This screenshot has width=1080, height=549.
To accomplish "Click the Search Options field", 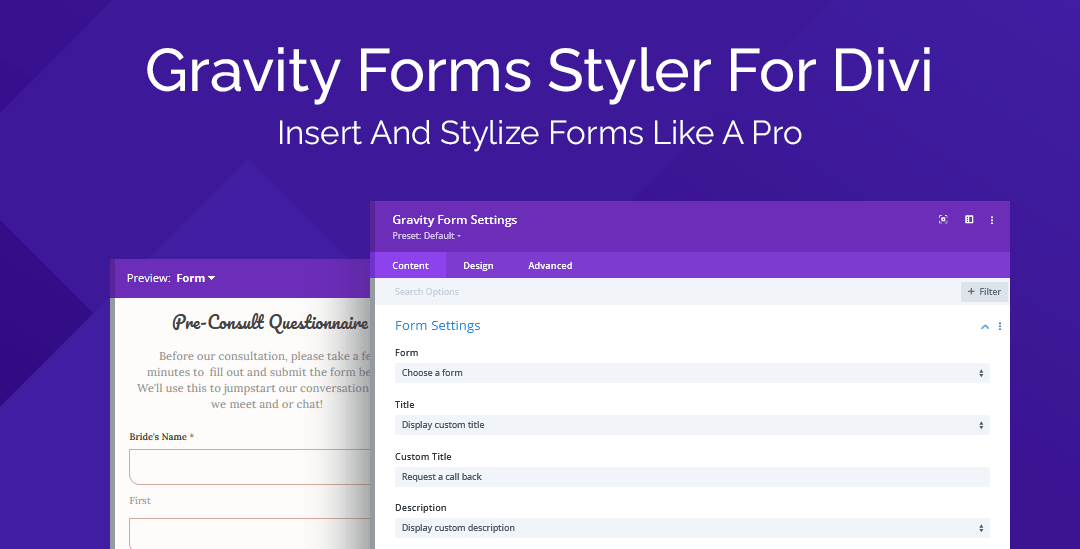I will 667,291.
